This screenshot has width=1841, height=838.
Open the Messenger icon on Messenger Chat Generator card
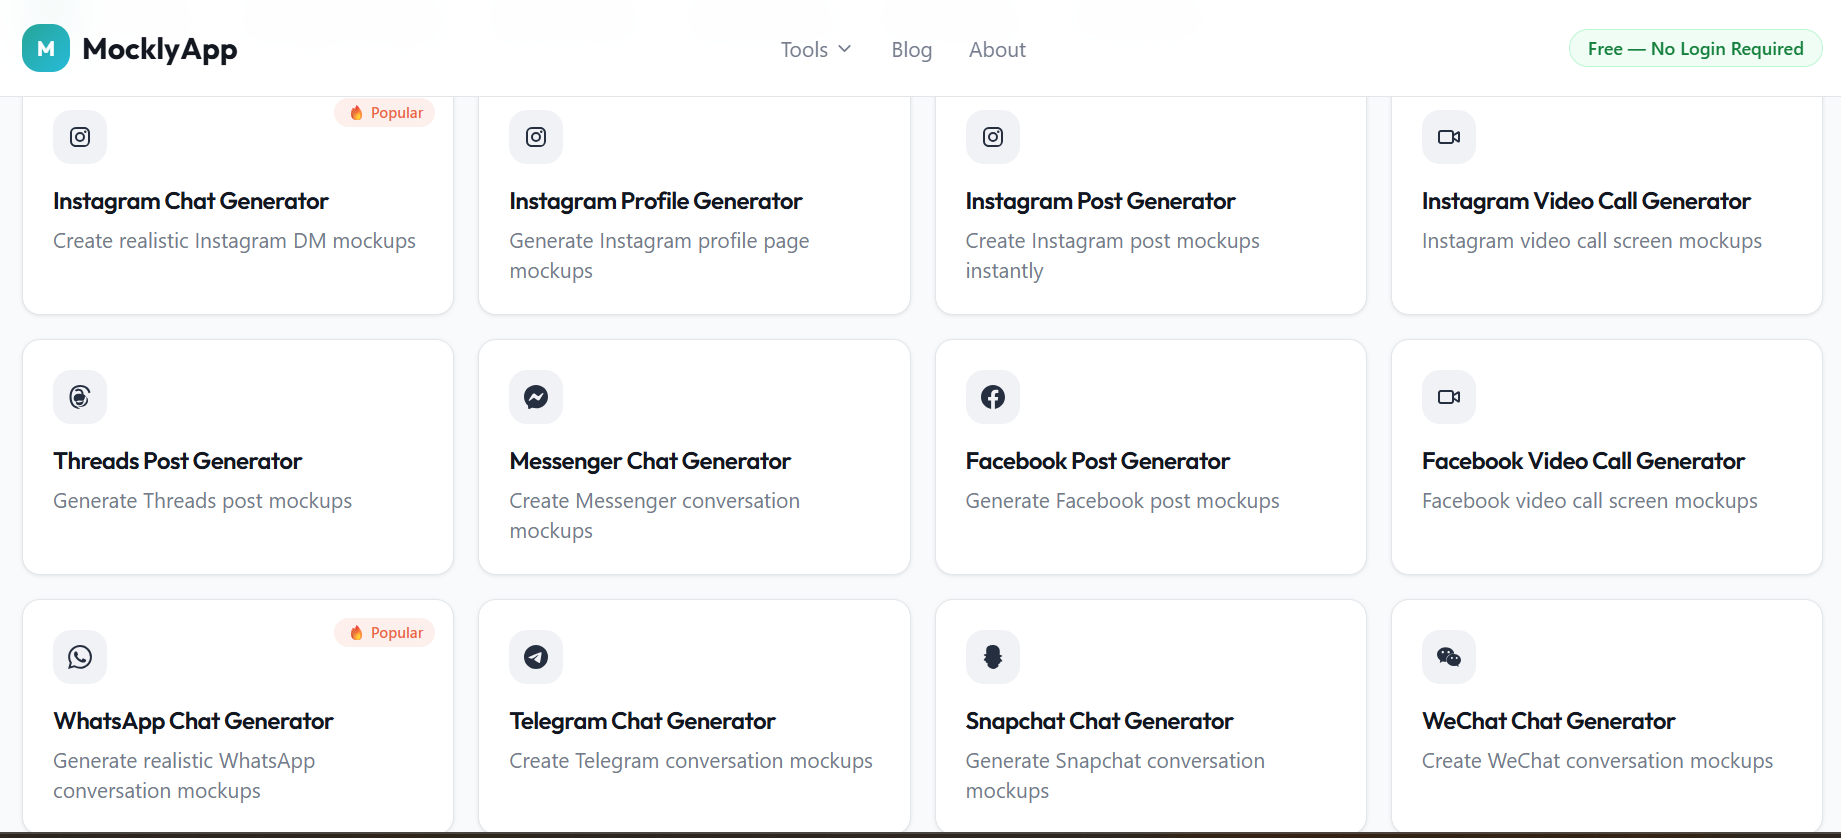(536, 397)
